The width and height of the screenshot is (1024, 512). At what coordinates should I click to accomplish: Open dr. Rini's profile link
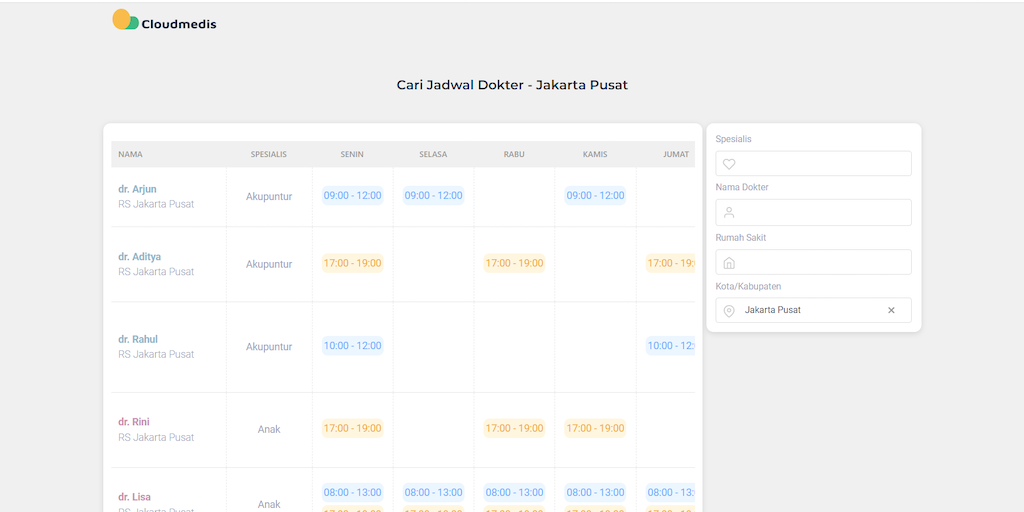coord(134,422)
